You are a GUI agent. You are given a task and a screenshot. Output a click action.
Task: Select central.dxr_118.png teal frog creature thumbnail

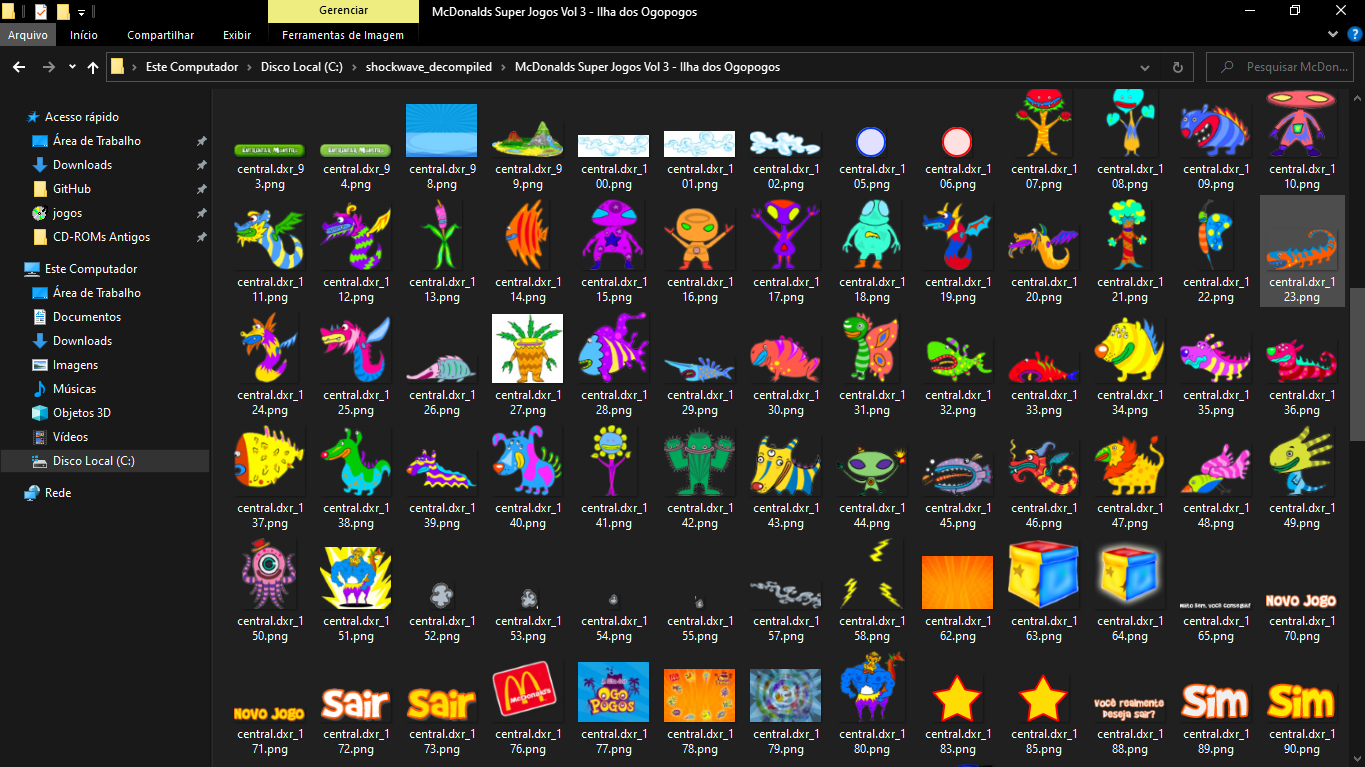tap(872, 236)
